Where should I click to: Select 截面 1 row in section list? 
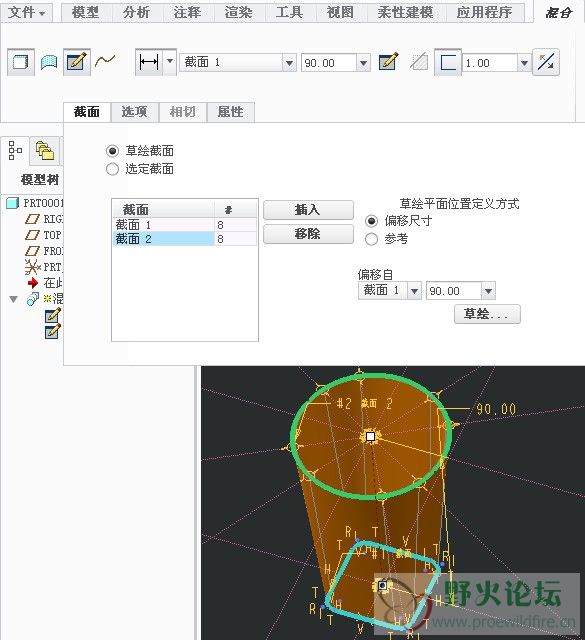point(185,224)
